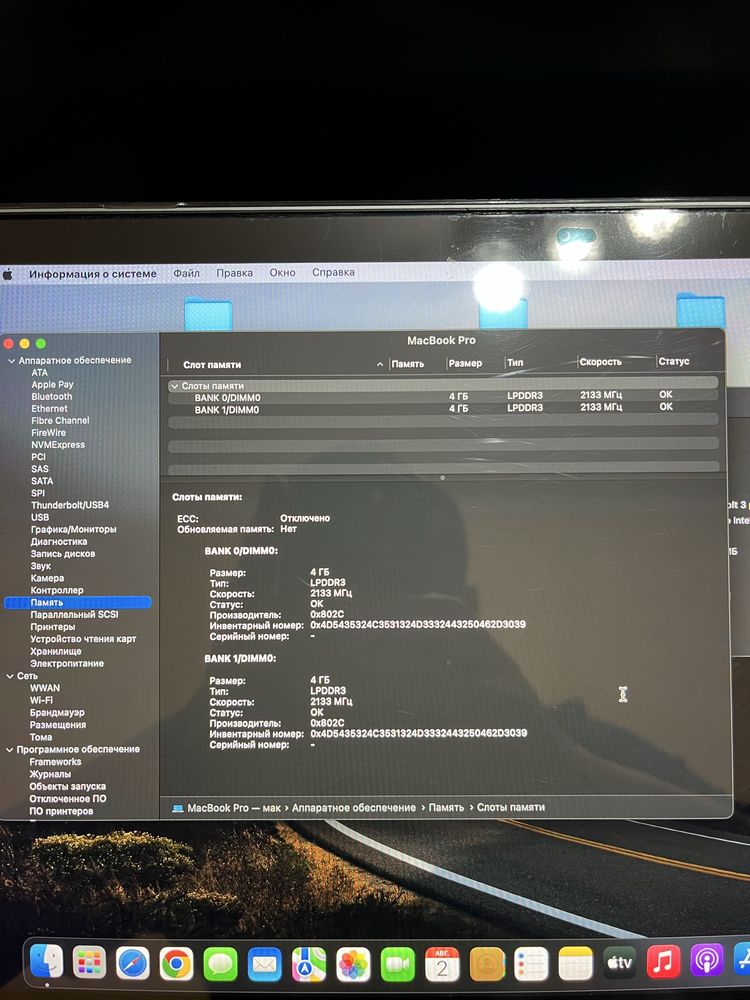Open the Информация о системе menu
The height and width of the screenshot is (1000, 750).
click(x=92, y=274)
